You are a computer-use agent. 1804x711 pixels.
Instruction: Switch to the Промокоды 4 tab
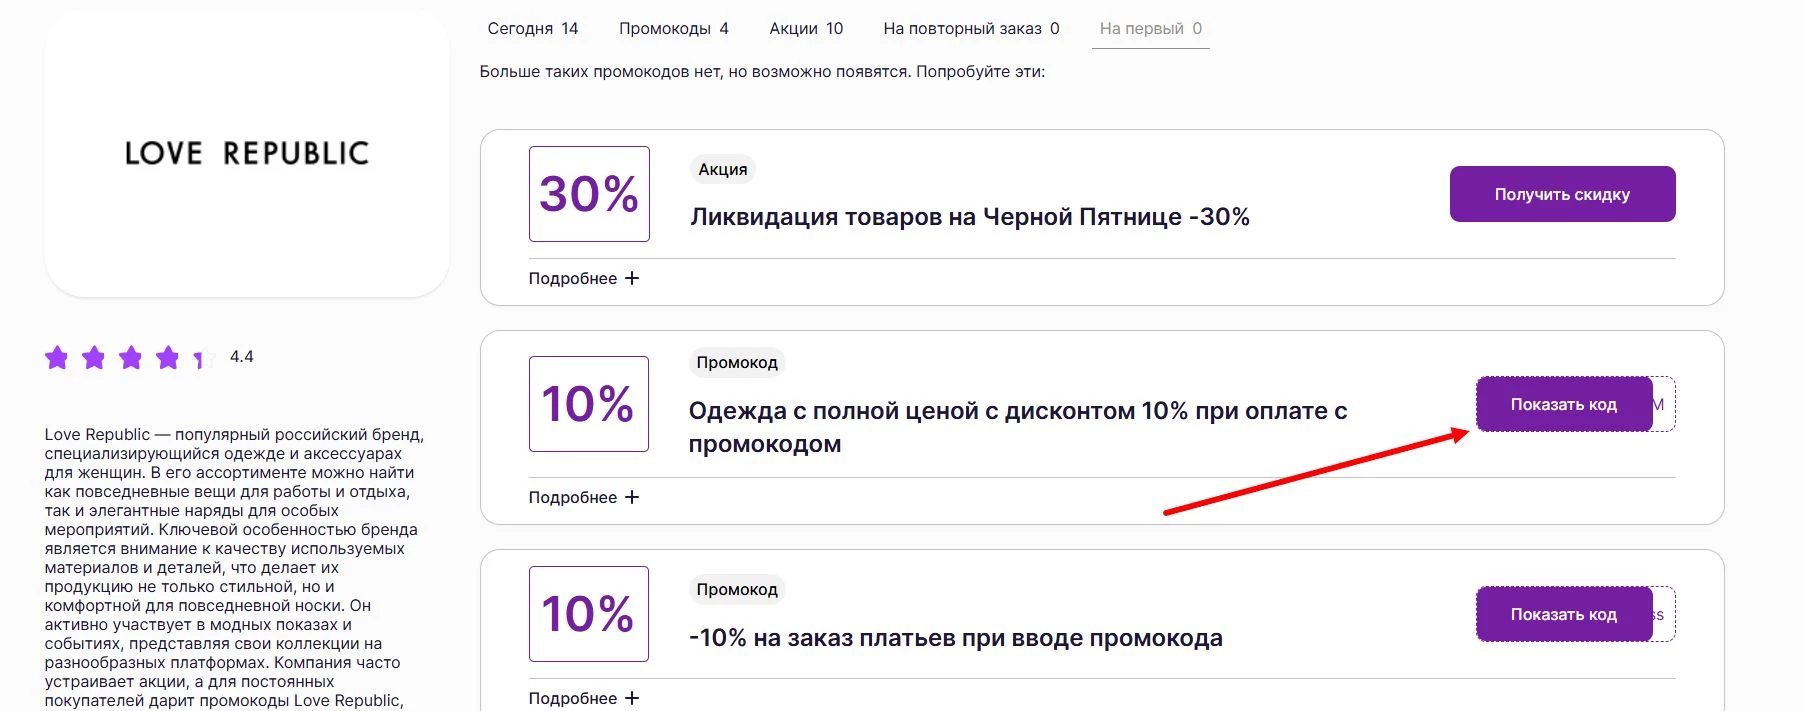673,29
